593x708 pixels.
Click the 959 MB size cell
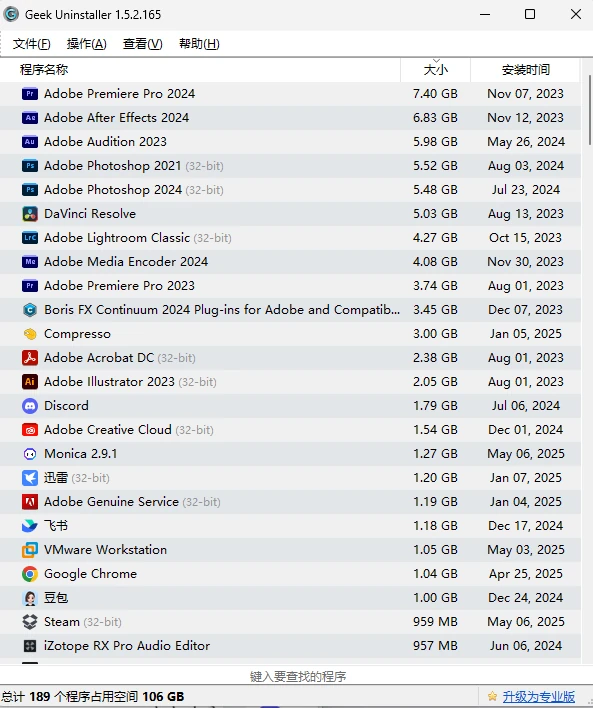point(435,622)
